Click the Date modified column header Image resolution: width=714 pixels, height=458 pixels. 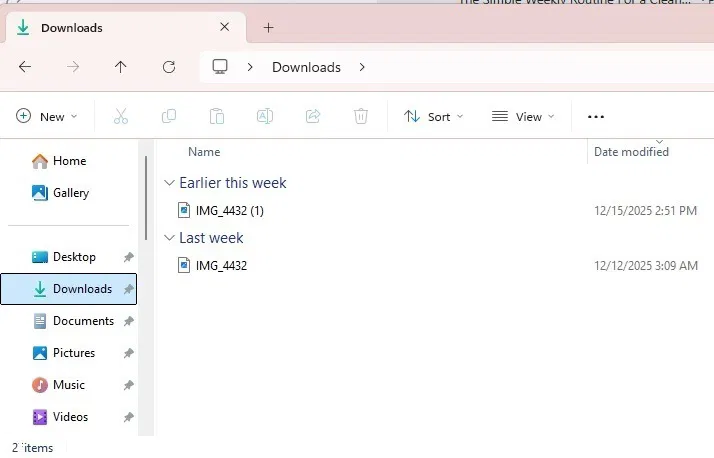631,152
